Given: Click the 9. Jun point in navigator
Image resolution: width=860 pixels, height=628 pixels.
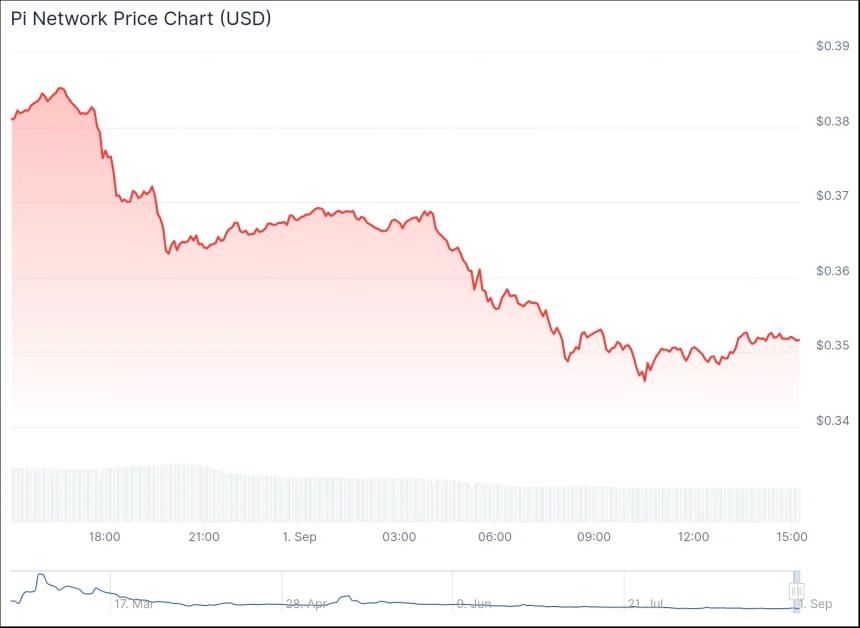Looking at the screenshot, I should (474, 604).
